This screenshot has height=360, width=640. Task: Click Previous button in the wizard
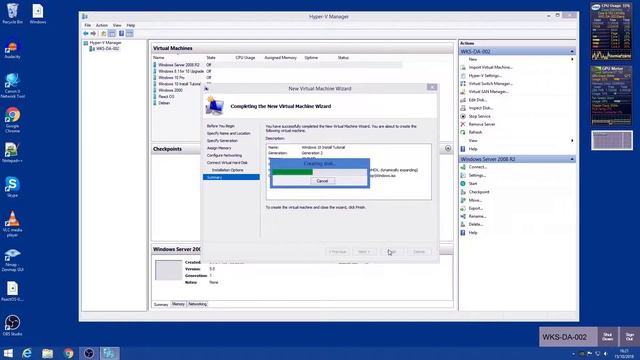click(338, 252)
